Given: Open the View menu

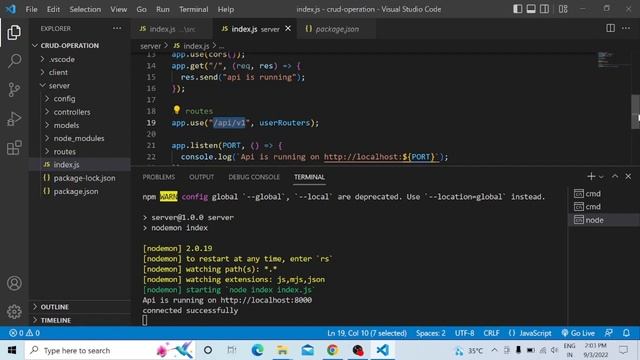Looking at the screenshot, I should [118, 9].
